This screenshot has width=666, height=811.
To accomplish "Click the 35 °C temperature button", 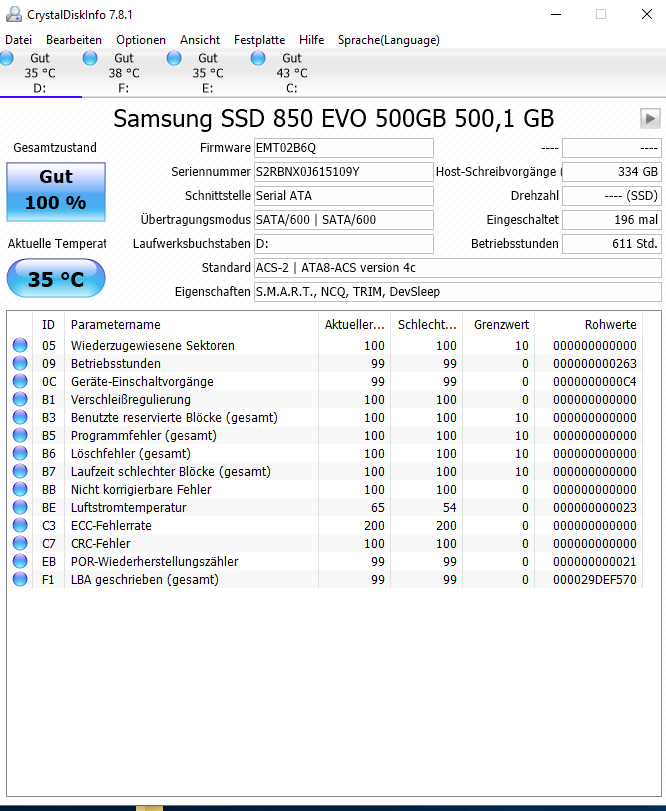I will pos(56,278).
